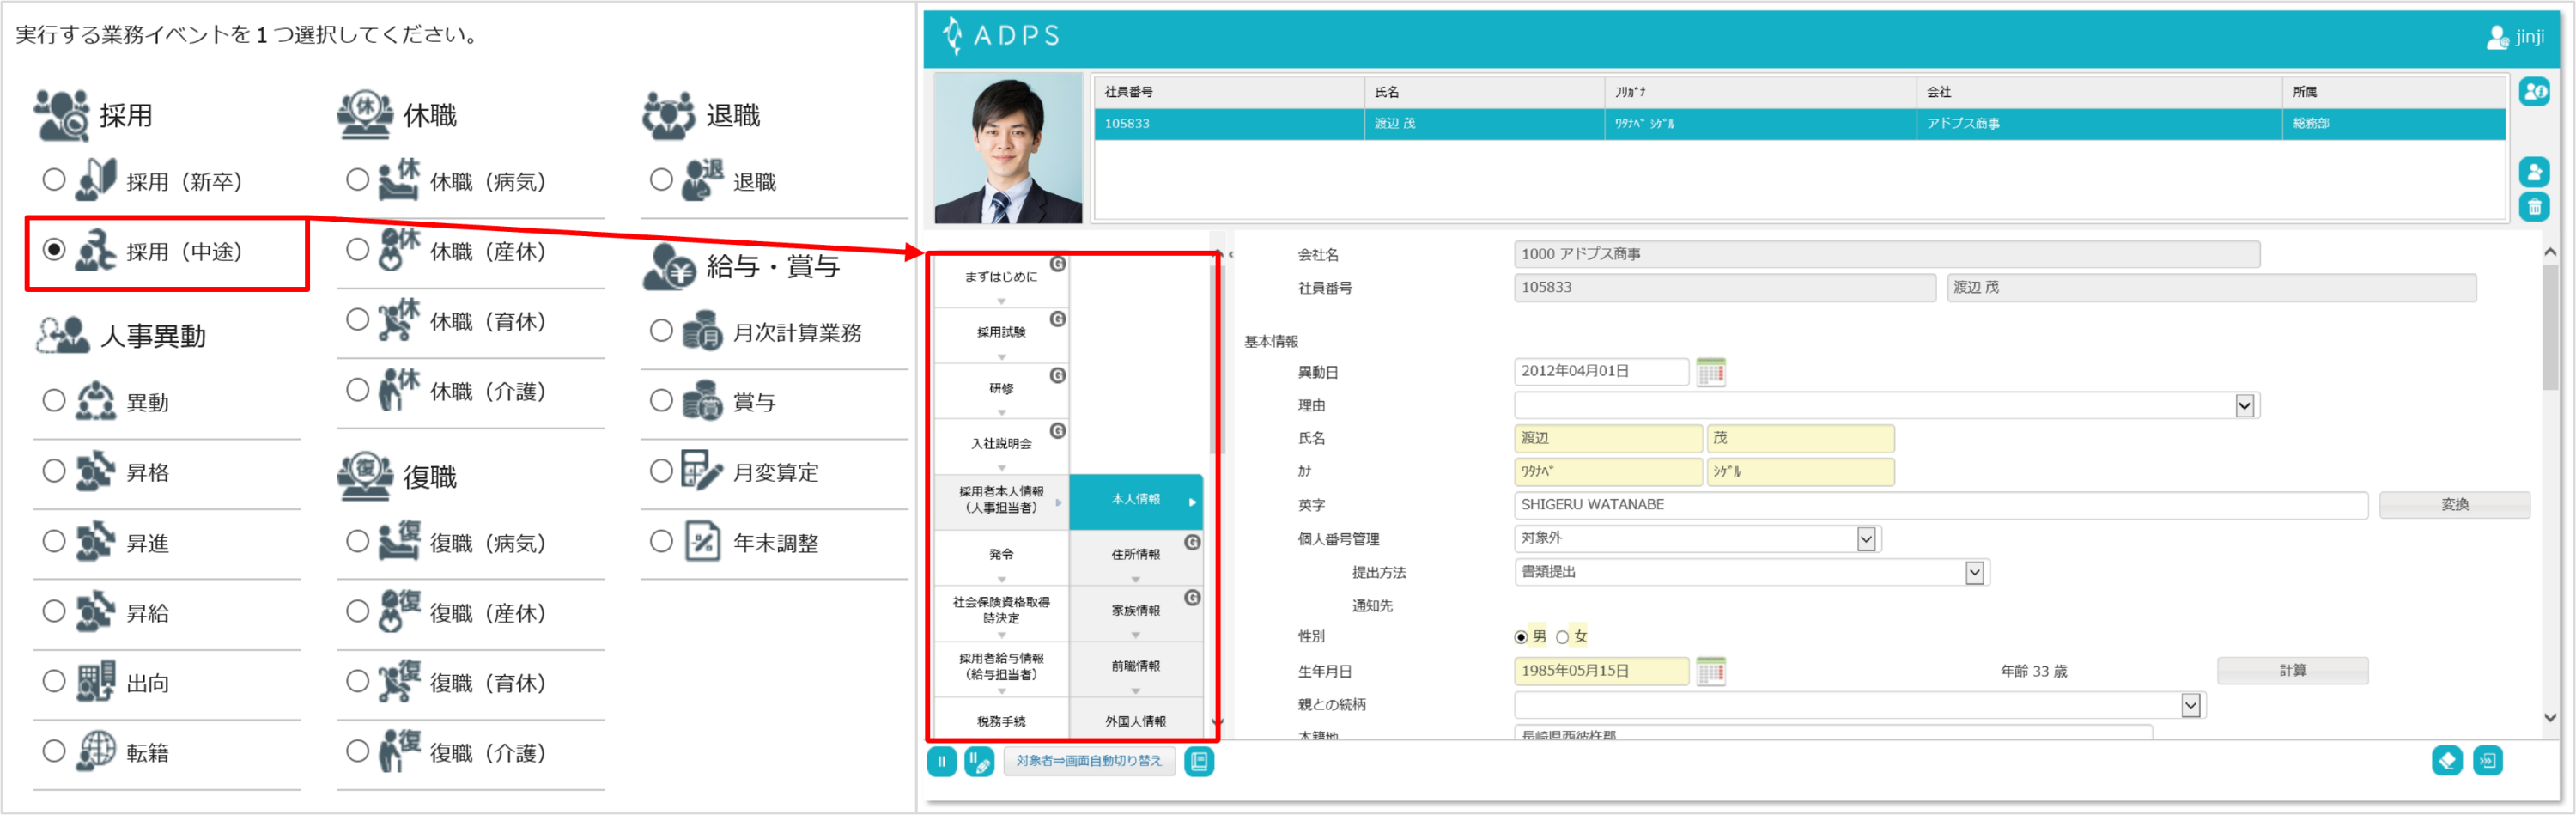Open the book manual icon in bottom toolbar
Viewport: 2576px width, 815px height.
[x=1198, y=761]
